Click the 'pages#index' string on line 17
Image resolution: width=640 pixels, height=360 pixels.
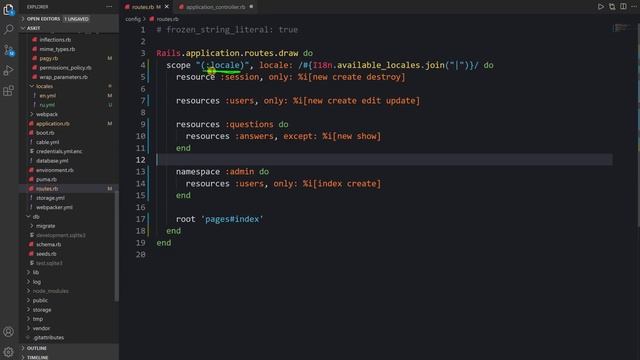coord(232,219)
